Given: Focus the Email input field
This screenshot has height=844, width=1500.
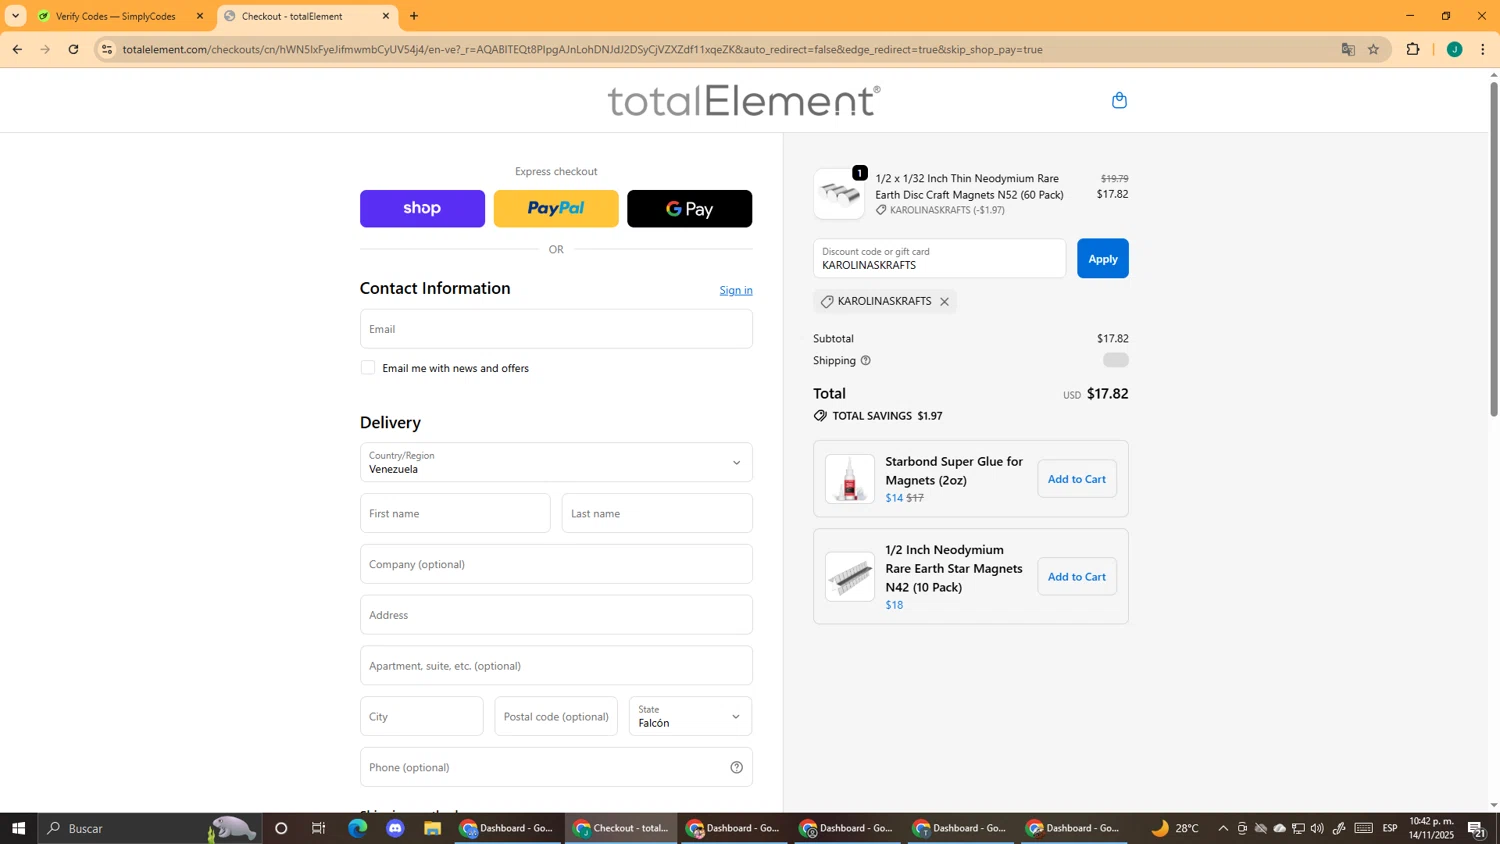Looking at the screenshot, I should (x=556, y=329).
